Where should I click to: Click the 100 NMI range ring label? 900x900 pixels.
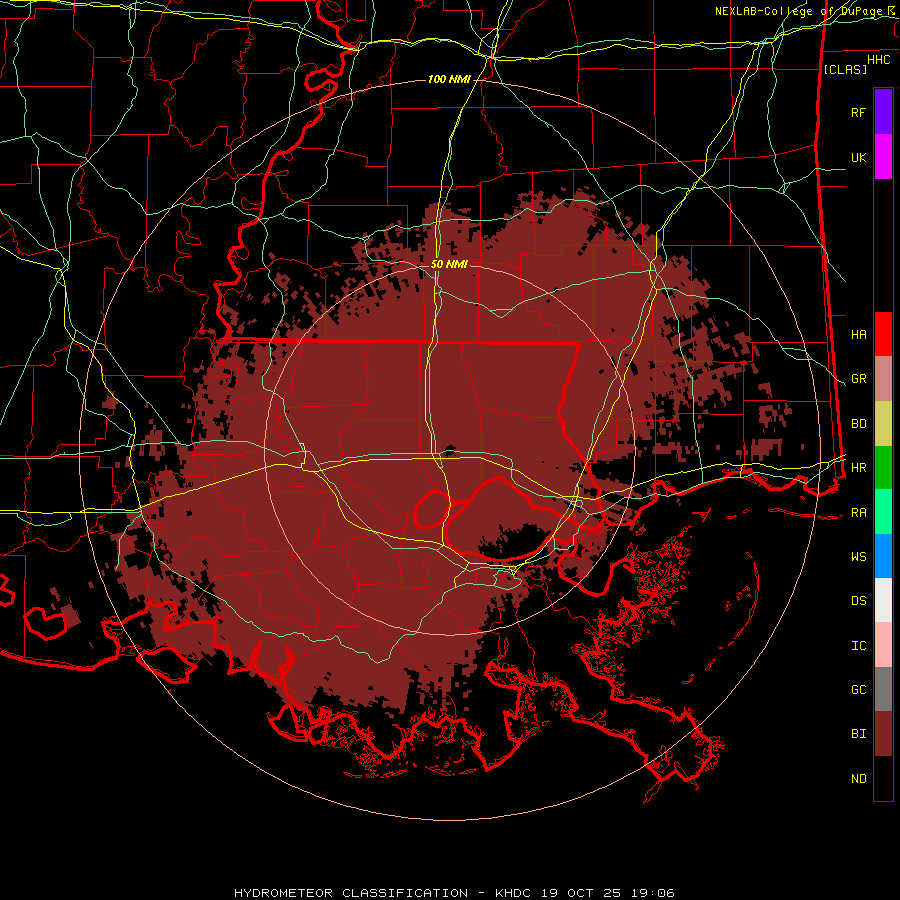(x=449, y=79)
